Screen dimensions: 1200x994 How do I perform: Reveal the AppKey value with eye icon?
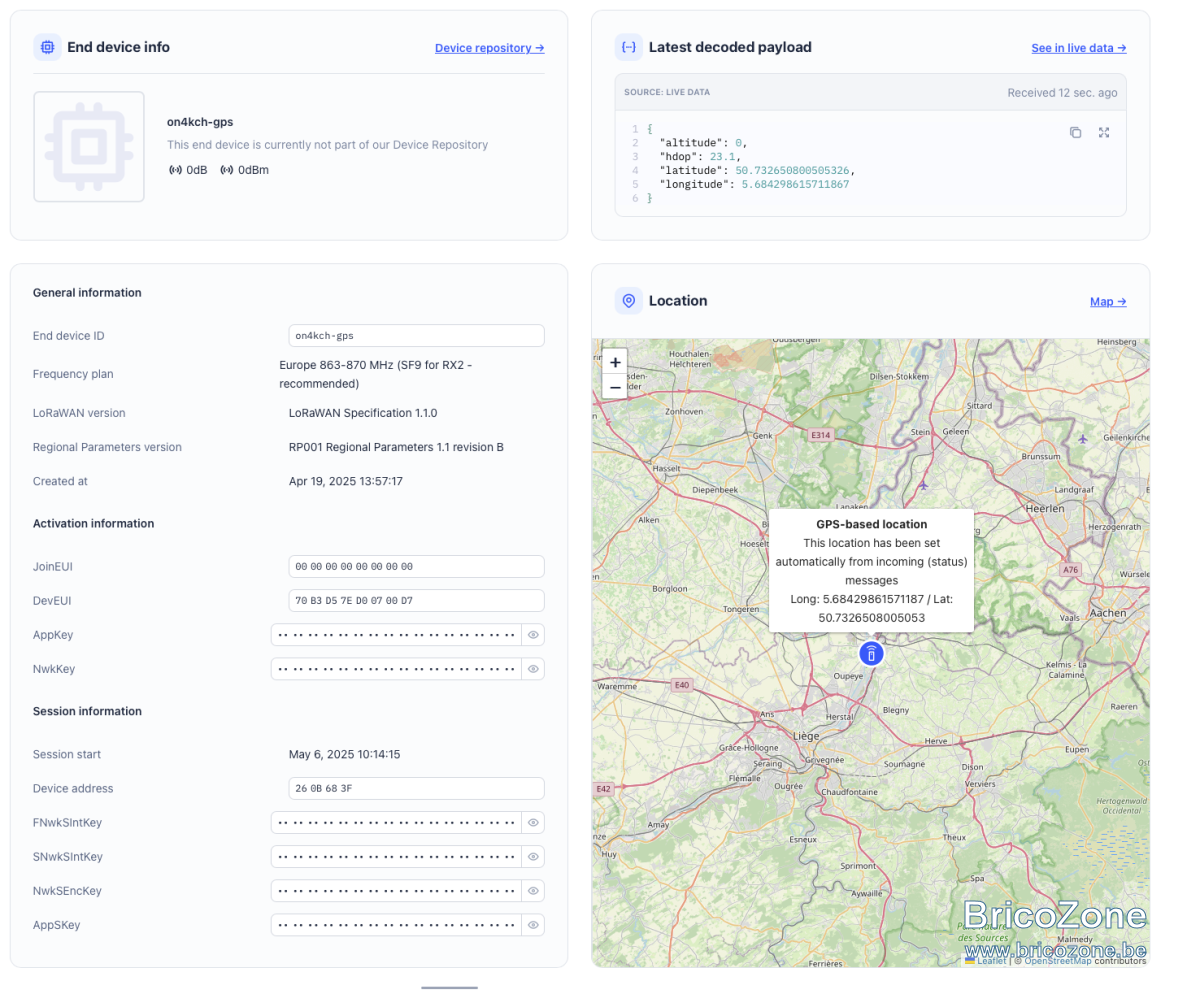click(x=534, y=634)
